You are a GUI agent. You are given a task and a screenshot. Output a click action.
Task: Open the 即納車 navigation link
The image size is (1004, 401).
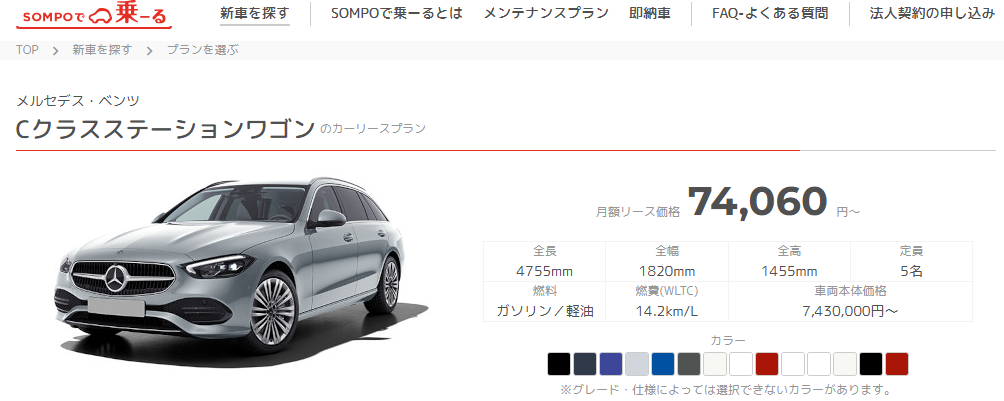click(650, 13)
